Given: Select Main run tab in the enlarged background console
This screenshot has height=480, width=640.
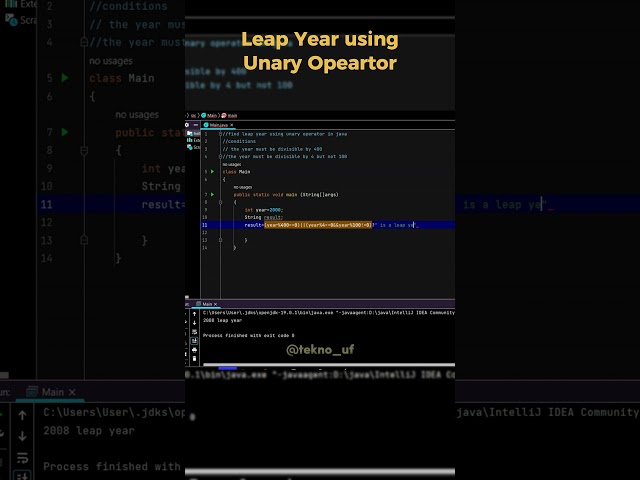Looking at the screenshot, I should [x=51, y=392].
